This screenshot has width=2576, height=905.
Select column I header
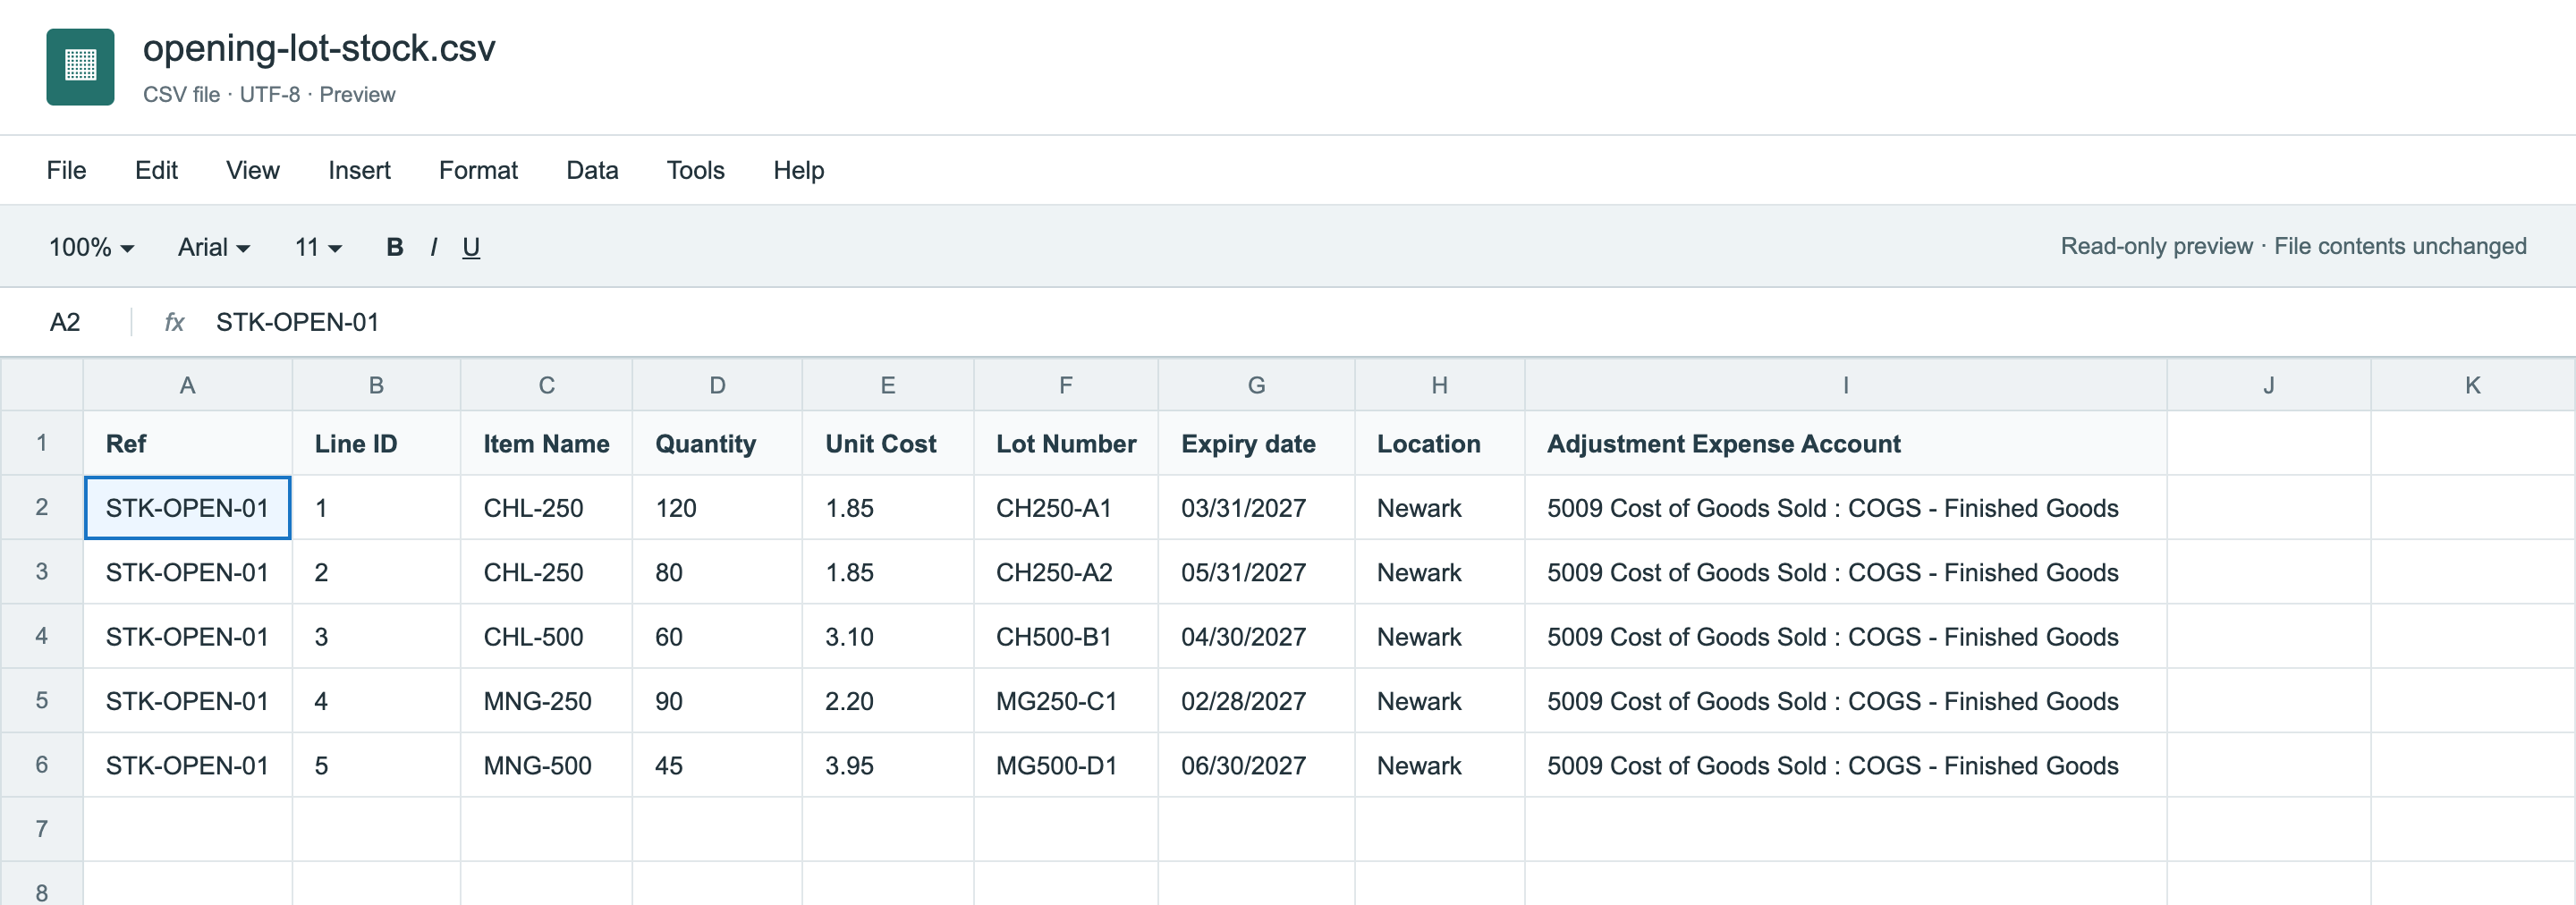coord(1845,385)
